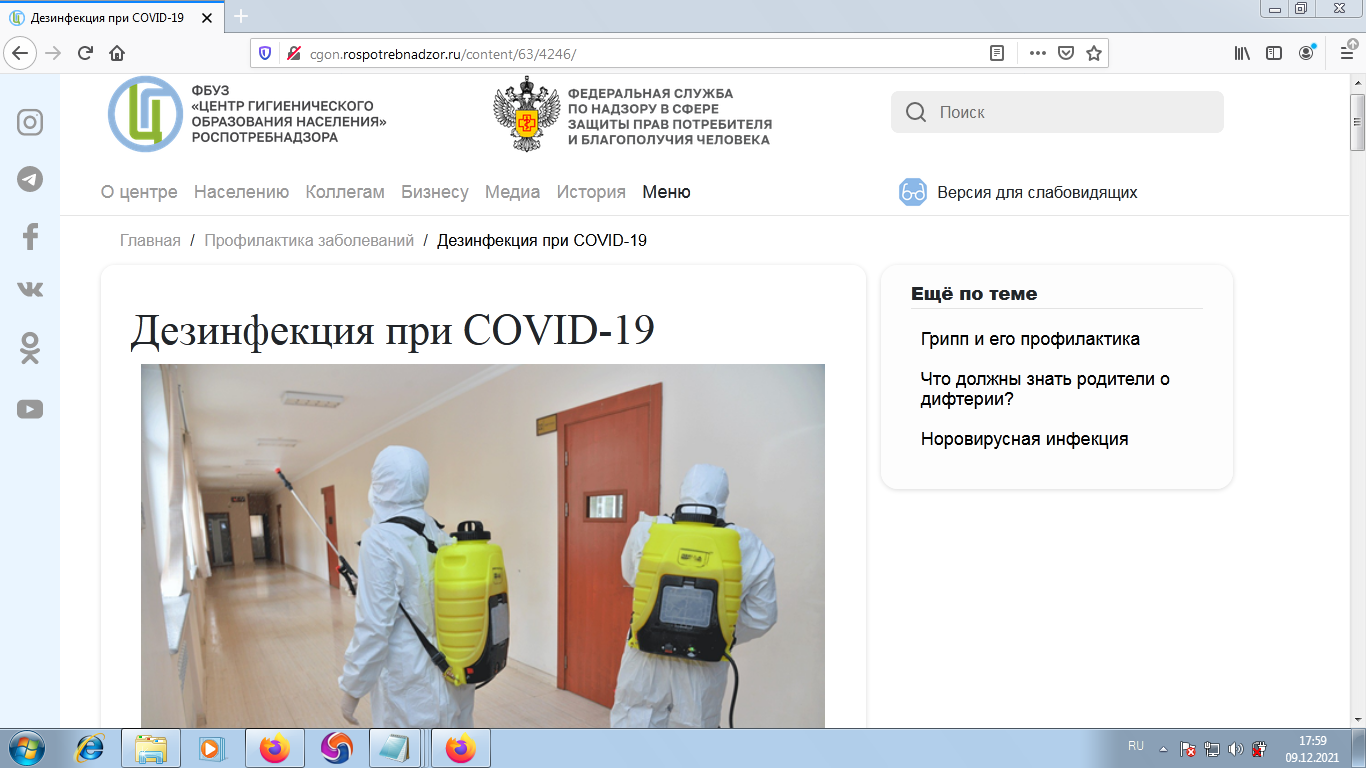1366x768 pixels.
Task: Toggle Reader View in the address bar
Action: click(997, 54)
